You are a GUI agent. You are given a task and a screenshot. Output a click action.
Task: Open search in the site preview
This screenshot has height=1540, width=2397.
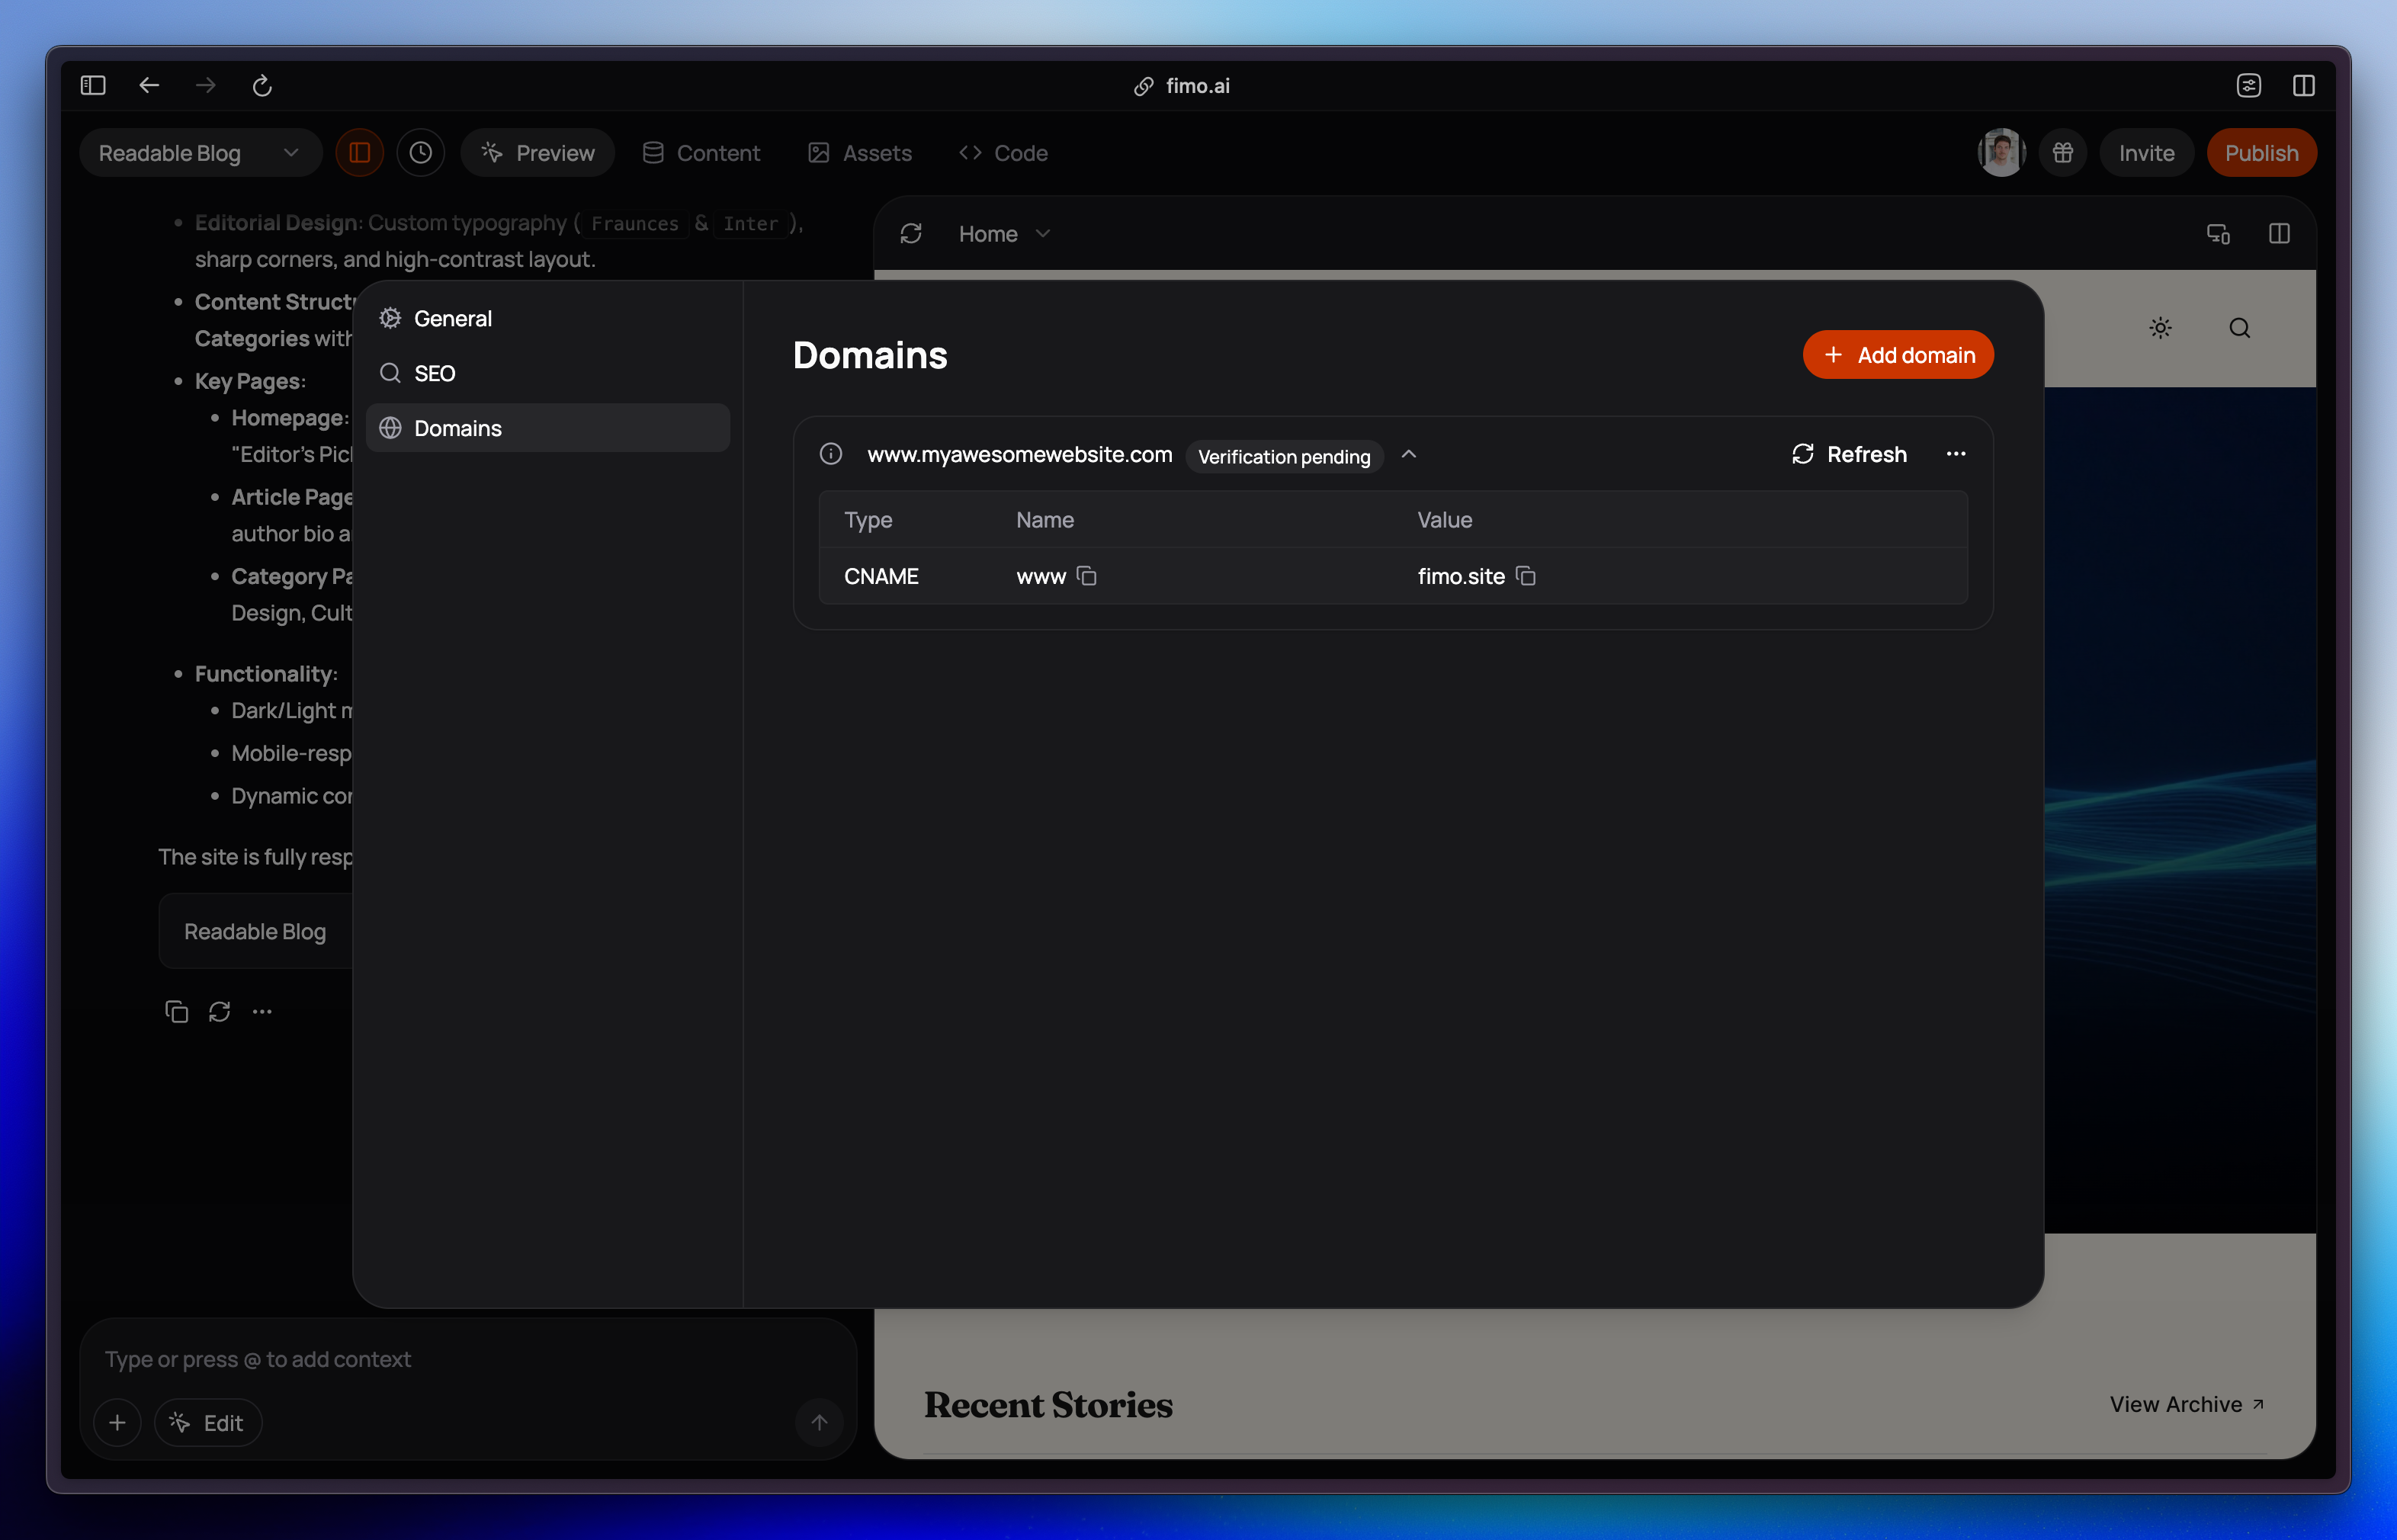[2240, 327]
